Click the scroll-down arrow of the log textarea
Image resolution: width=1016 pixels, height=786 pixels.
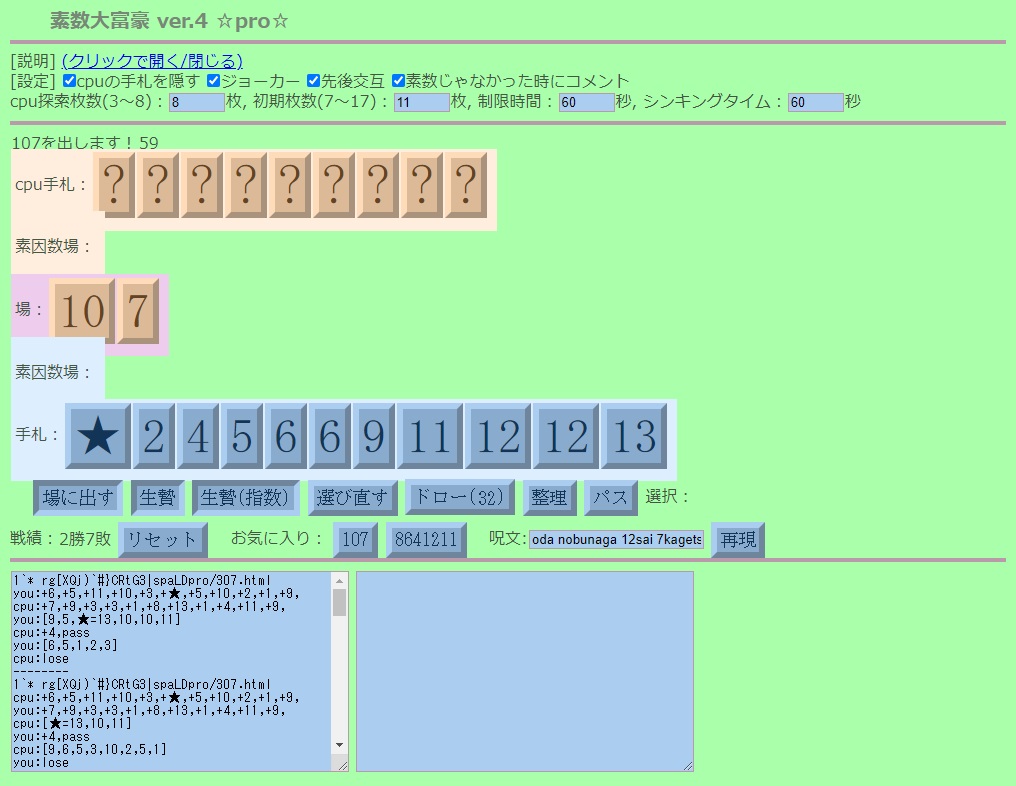[340, 745]
